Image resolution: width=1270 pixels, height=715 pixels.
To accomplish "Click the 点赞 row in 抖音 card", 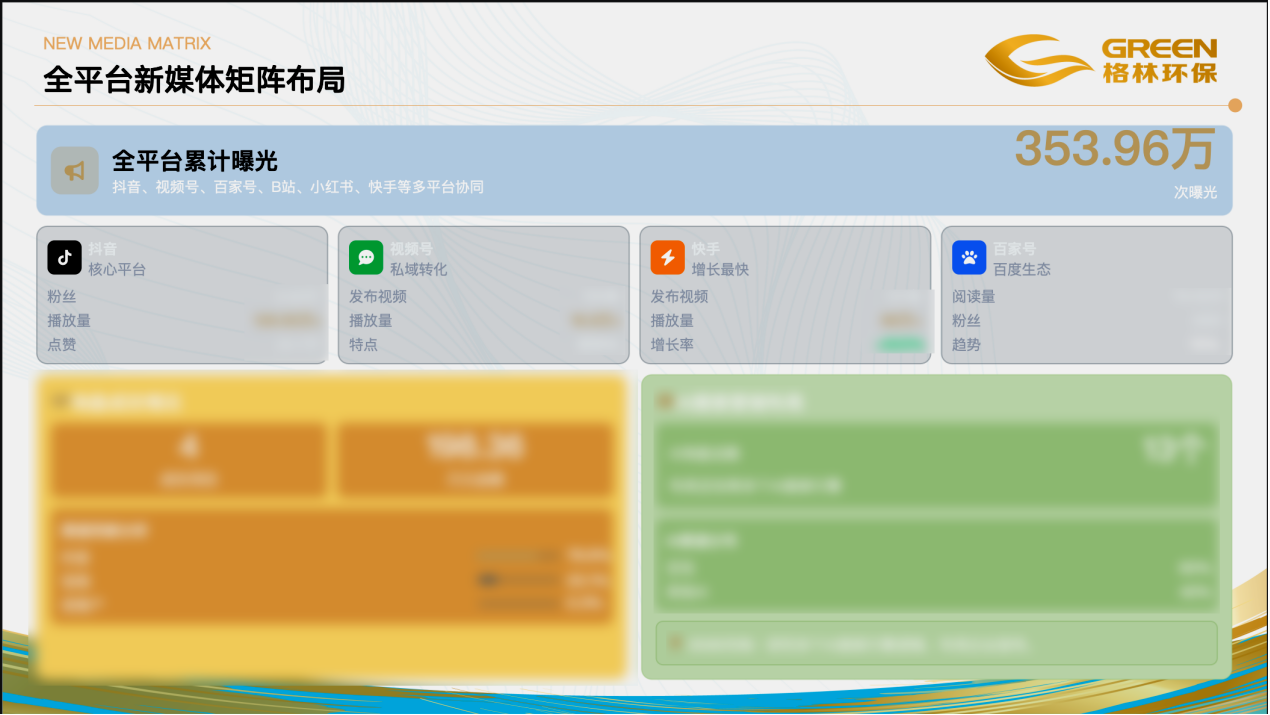I will [x=62, y=345].
